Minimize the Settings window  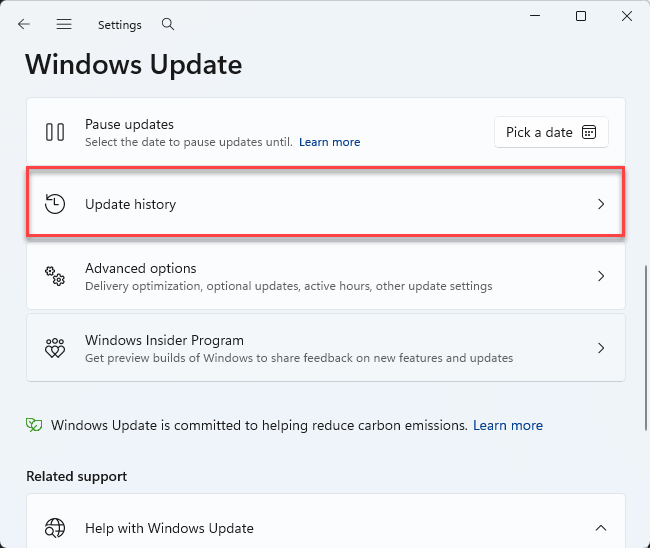click(535, 16)
